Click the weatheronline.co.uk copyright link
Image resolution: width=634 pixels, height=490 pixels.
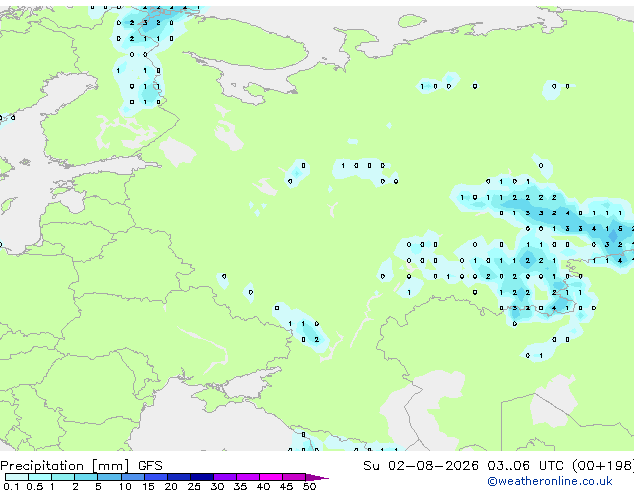click(550, 481)
